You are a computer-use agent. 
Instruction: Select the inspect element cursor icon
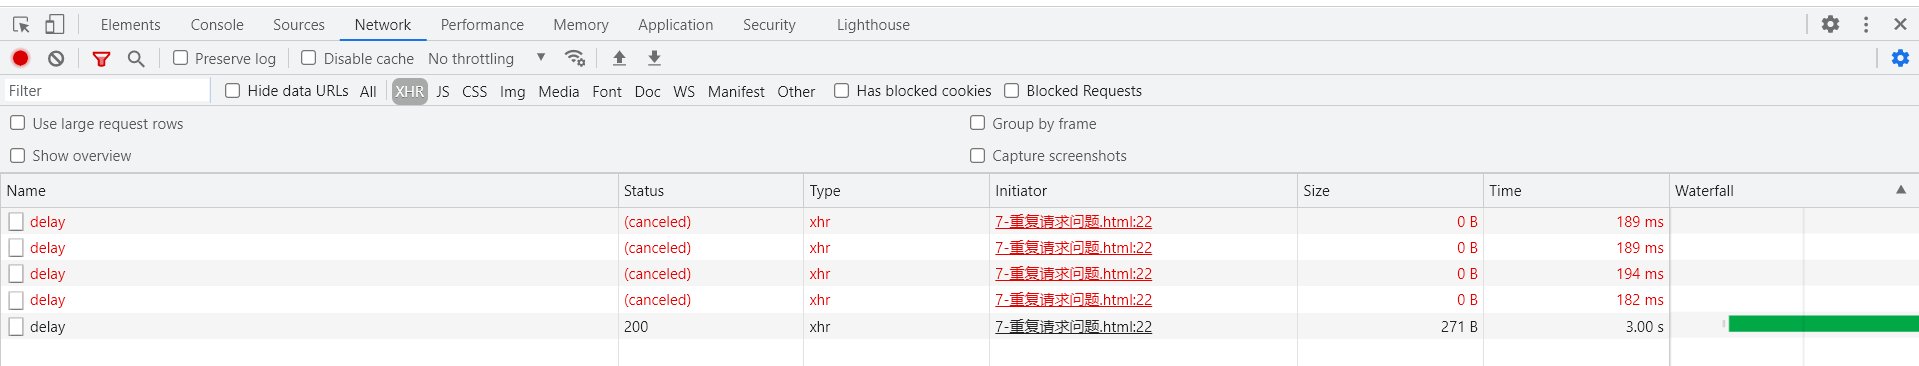(21, 24)
